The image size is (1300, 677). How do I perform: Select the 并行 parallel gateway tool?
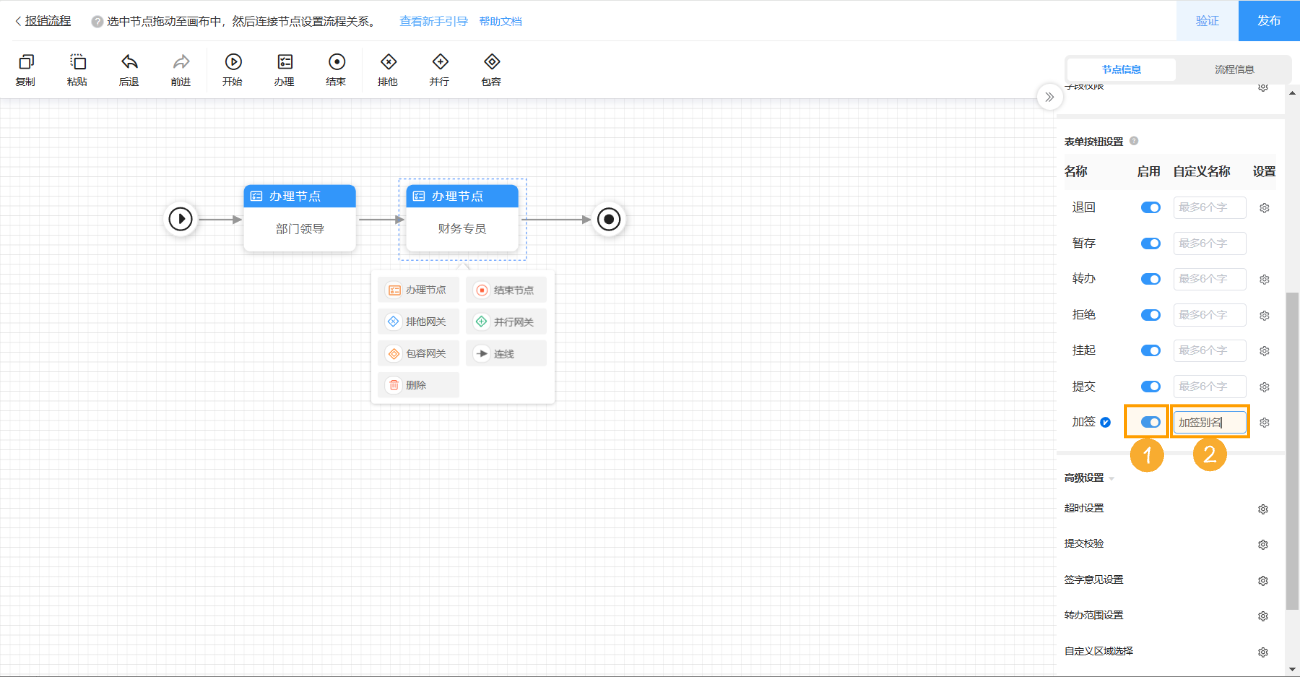tap(439, 68)
